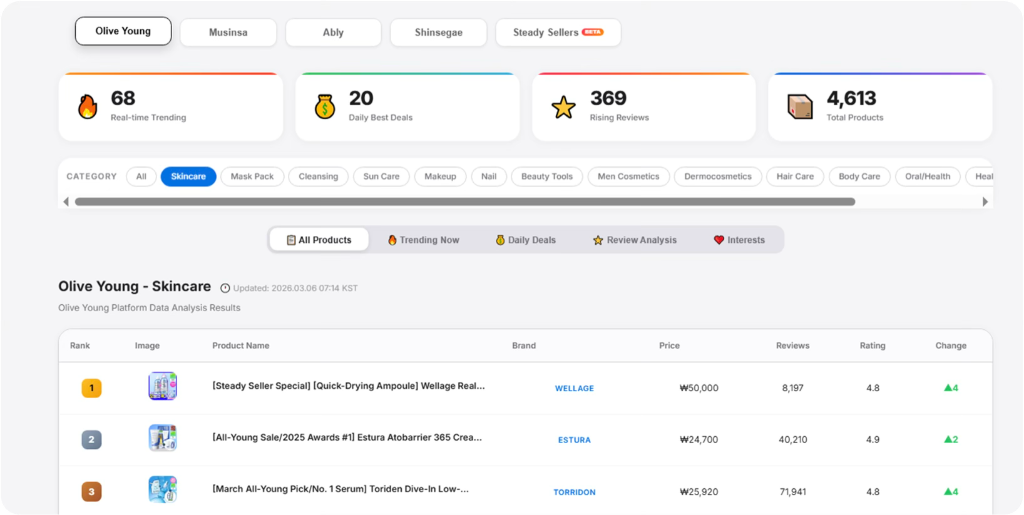Screen dimensions: 1024x515
Task: Click the box icon for Total Products
Action: point(800,107)
